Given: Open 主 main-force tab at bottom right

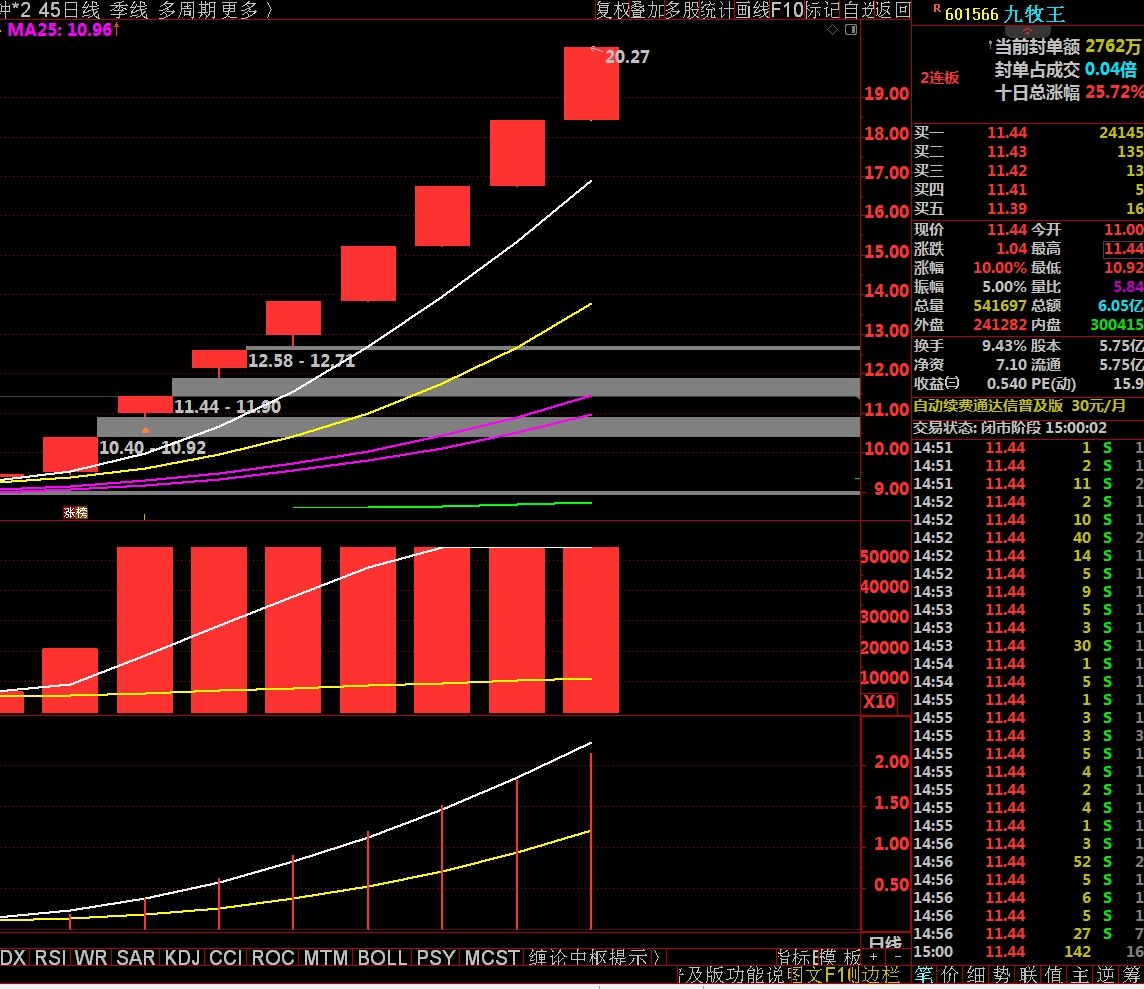Looking at the screenshot, I should [x=1080, y=974].
